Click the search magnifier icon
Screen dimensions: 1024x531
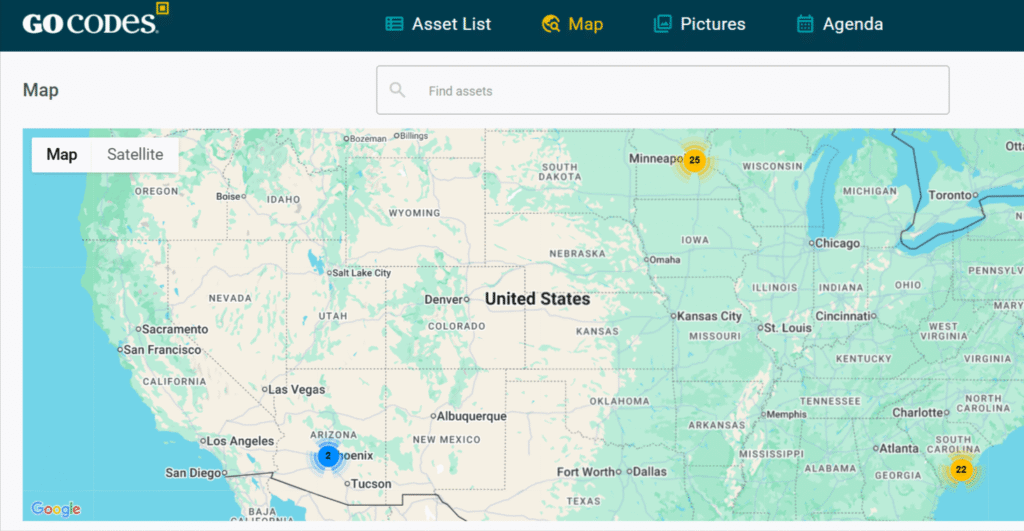point(397,90)
